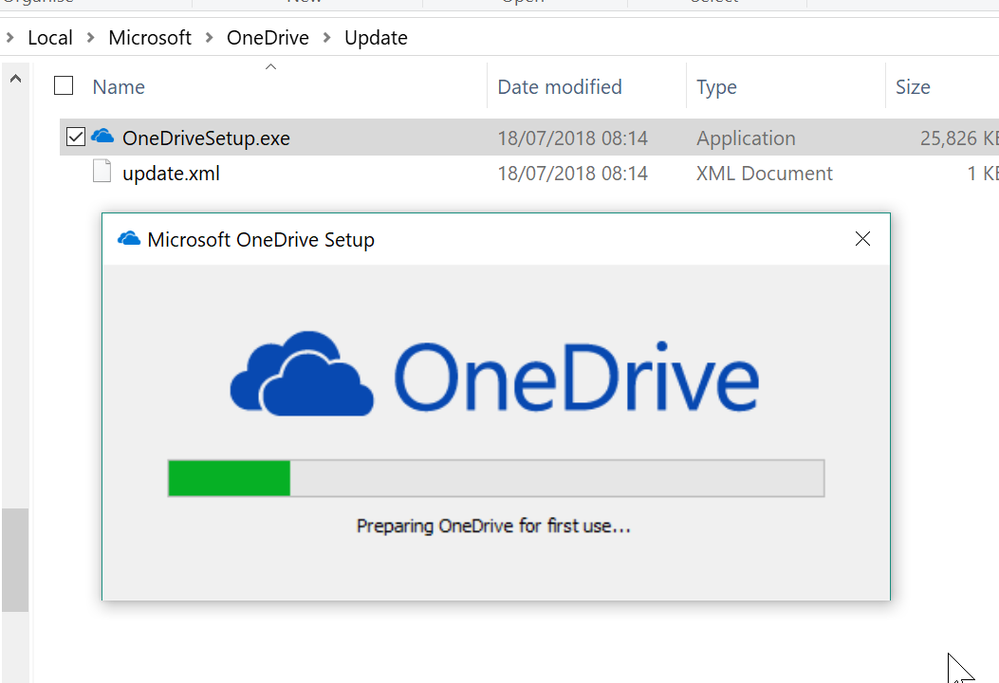Expand the chevron after Microsoft in the breadcrumb
Viewport: 999px width, 683px height.
(x=209, y=38)
